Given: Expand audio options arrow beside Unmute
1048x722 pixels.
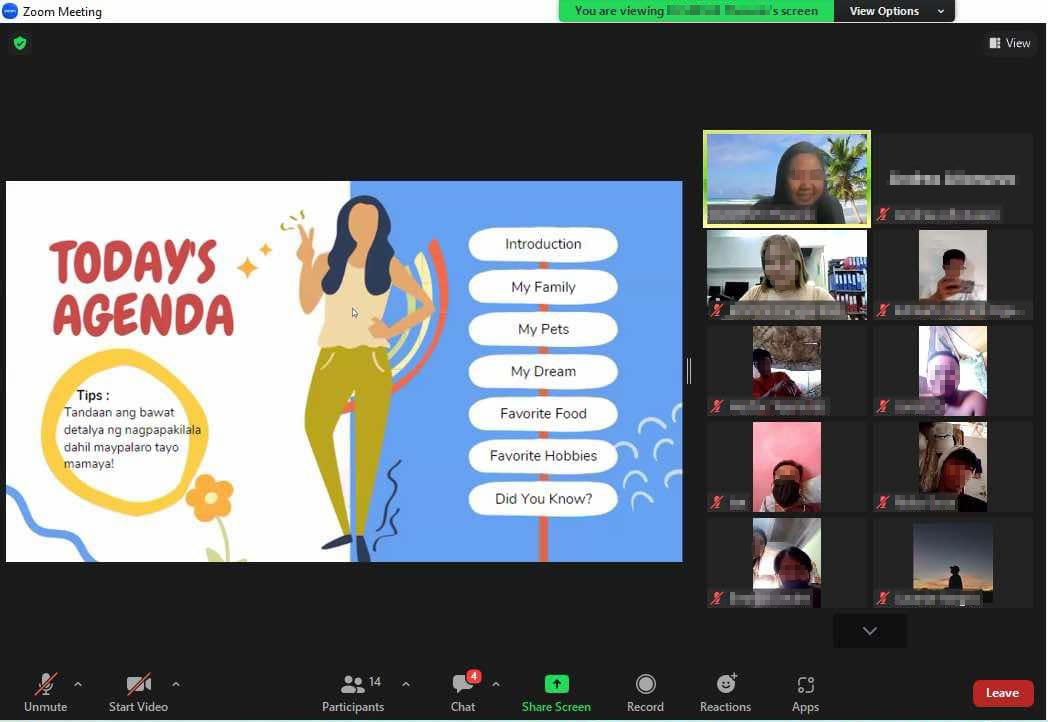Looking at the screenshot, I should 78,684.
